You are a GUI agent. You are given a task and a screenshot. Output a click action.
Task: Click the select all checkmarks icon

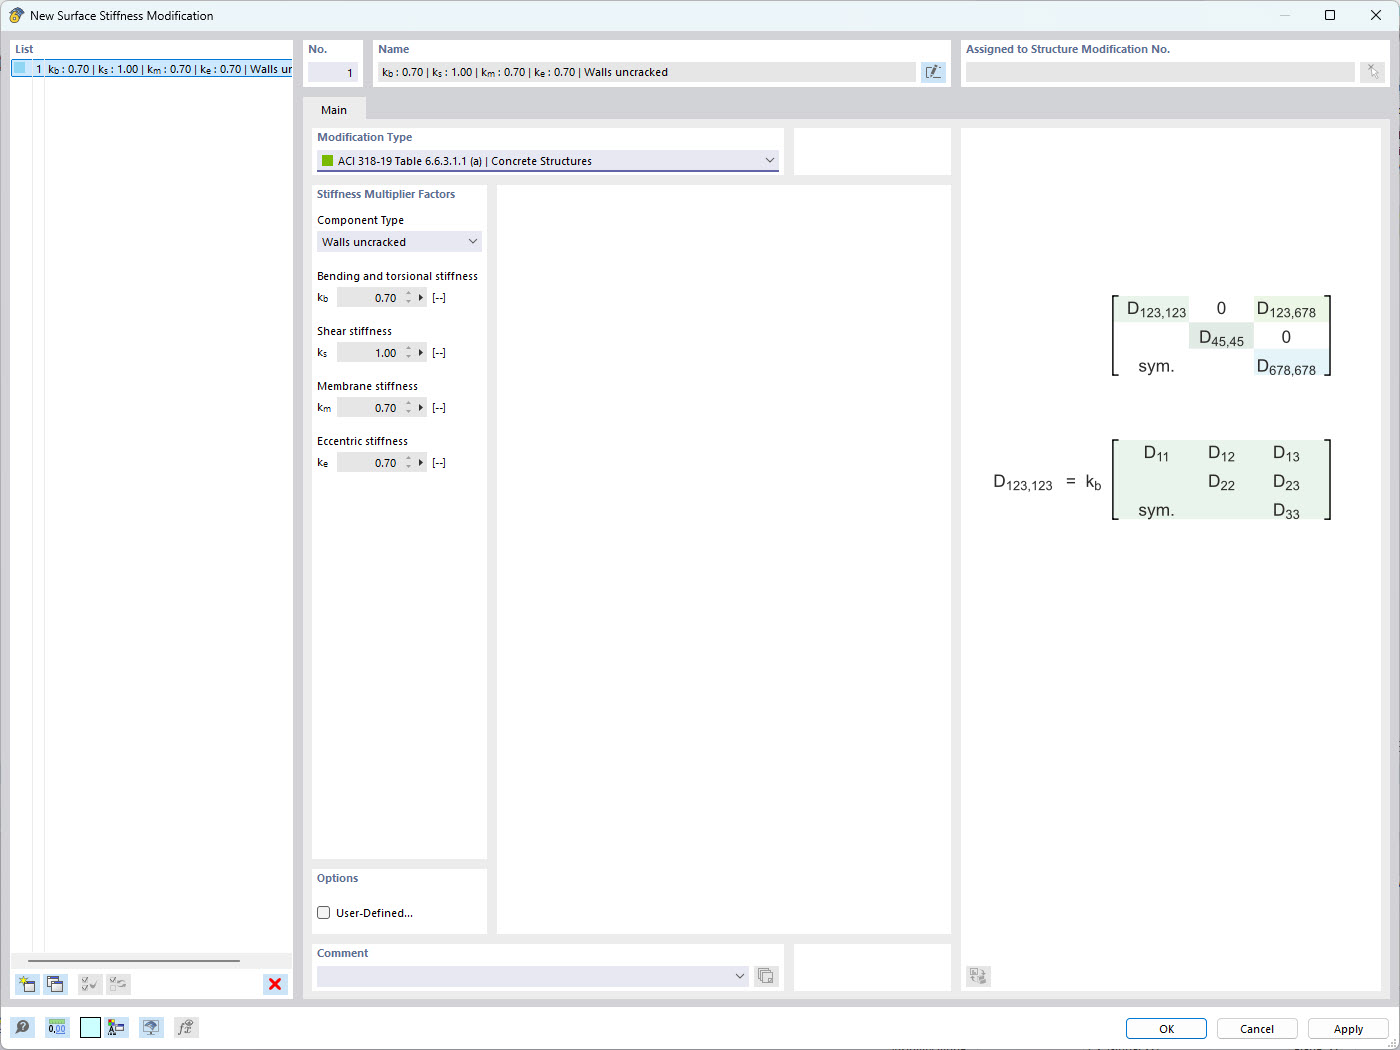(90, 984)
